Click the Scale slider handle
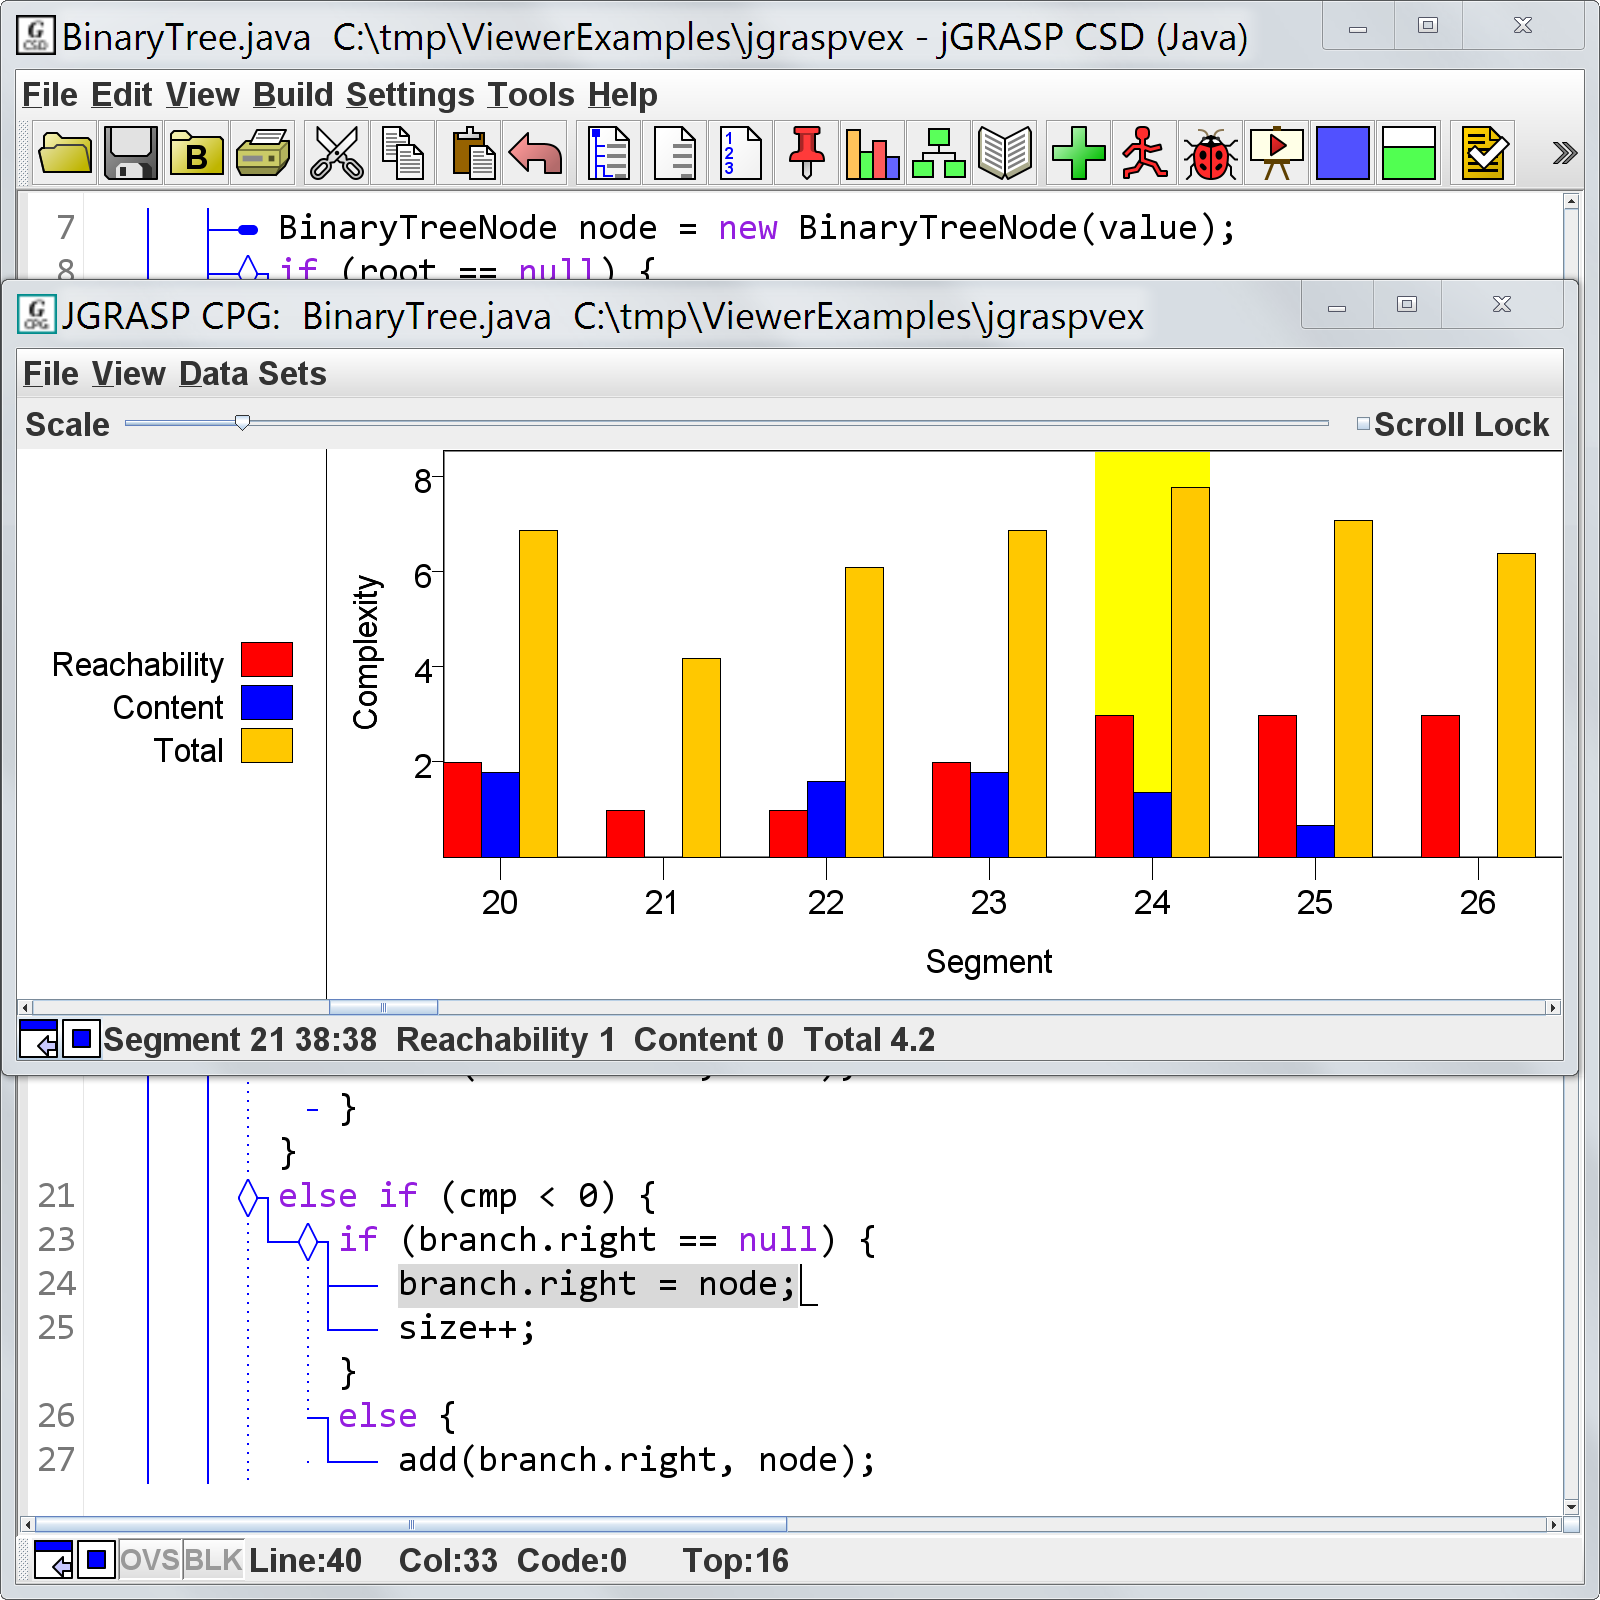The width and height of the screenshot is (1600, 1600). (242, 424)
